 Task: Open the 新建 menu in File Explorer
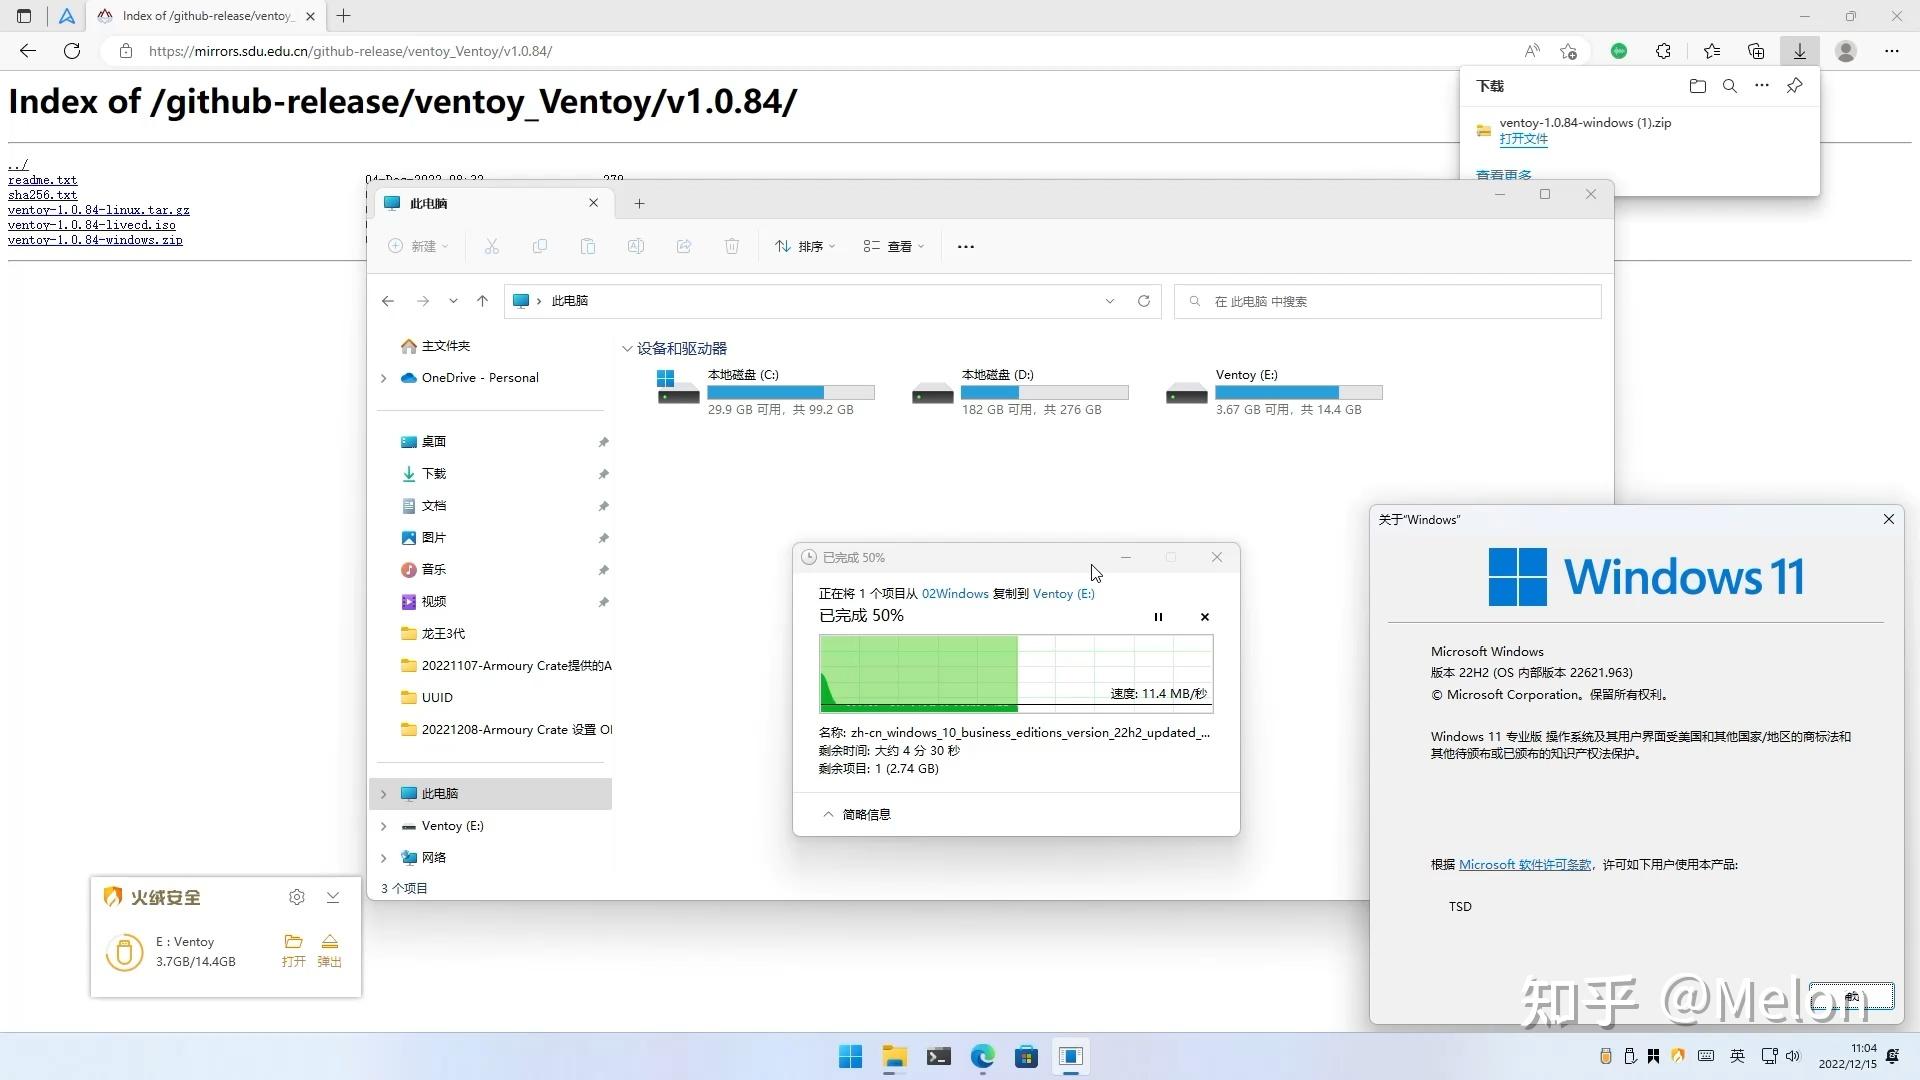click(418, 246)
